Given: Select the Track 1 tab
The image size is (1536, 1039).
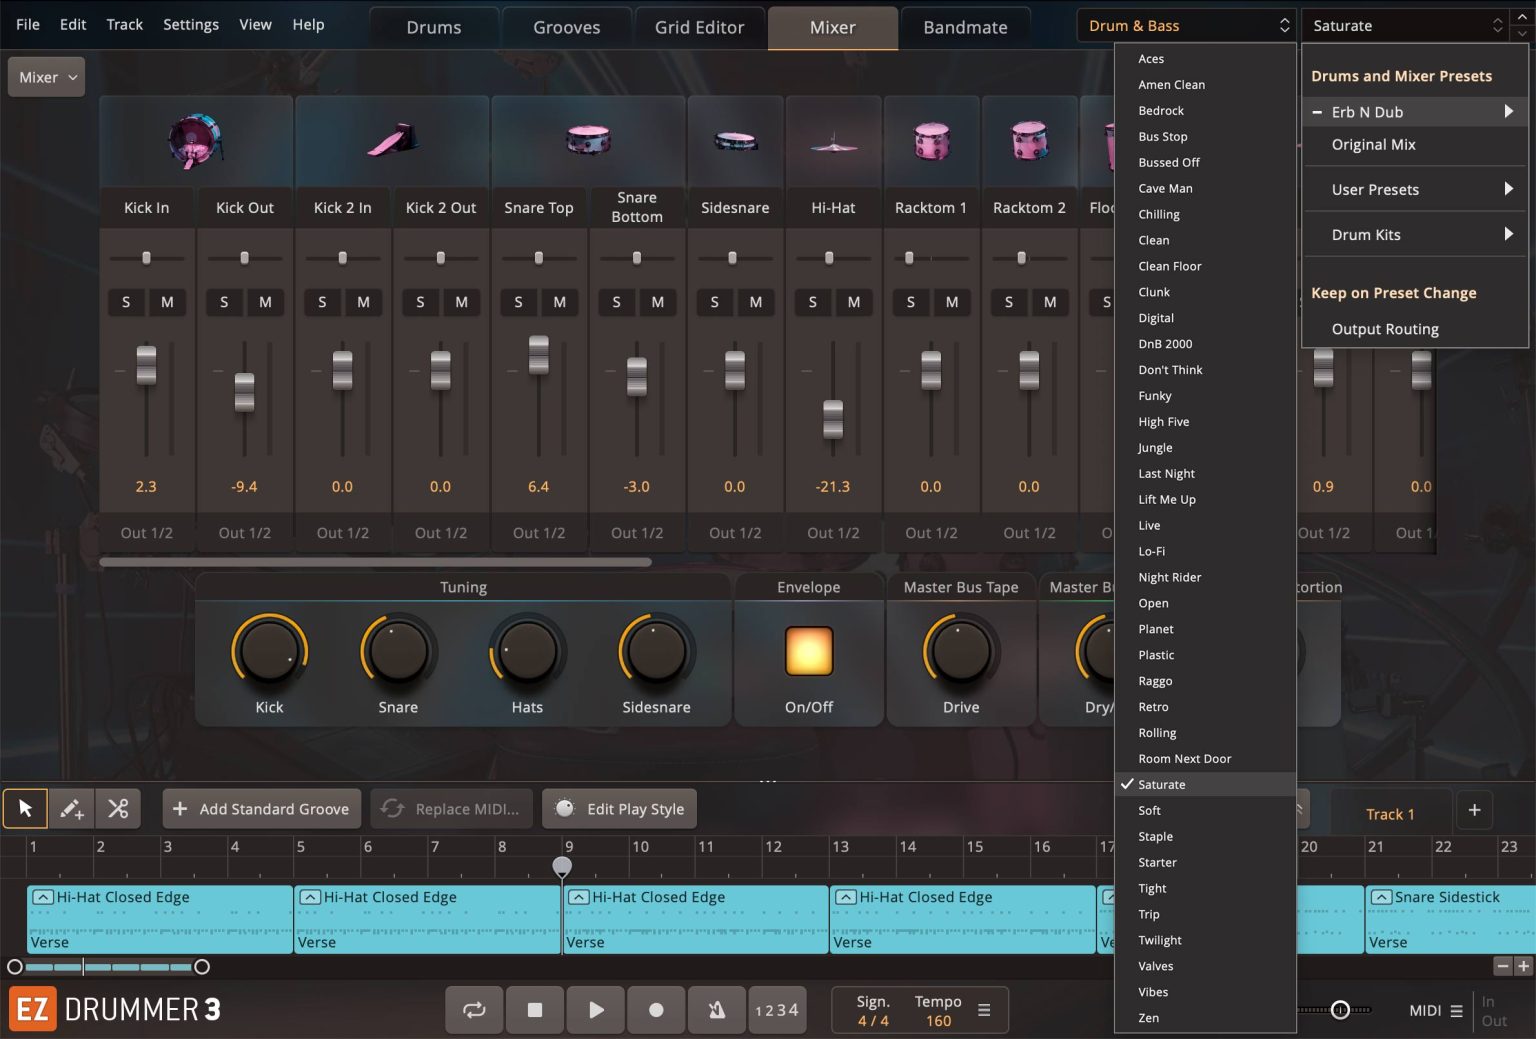Looking at the screenshot, I should click(1390, 814).
